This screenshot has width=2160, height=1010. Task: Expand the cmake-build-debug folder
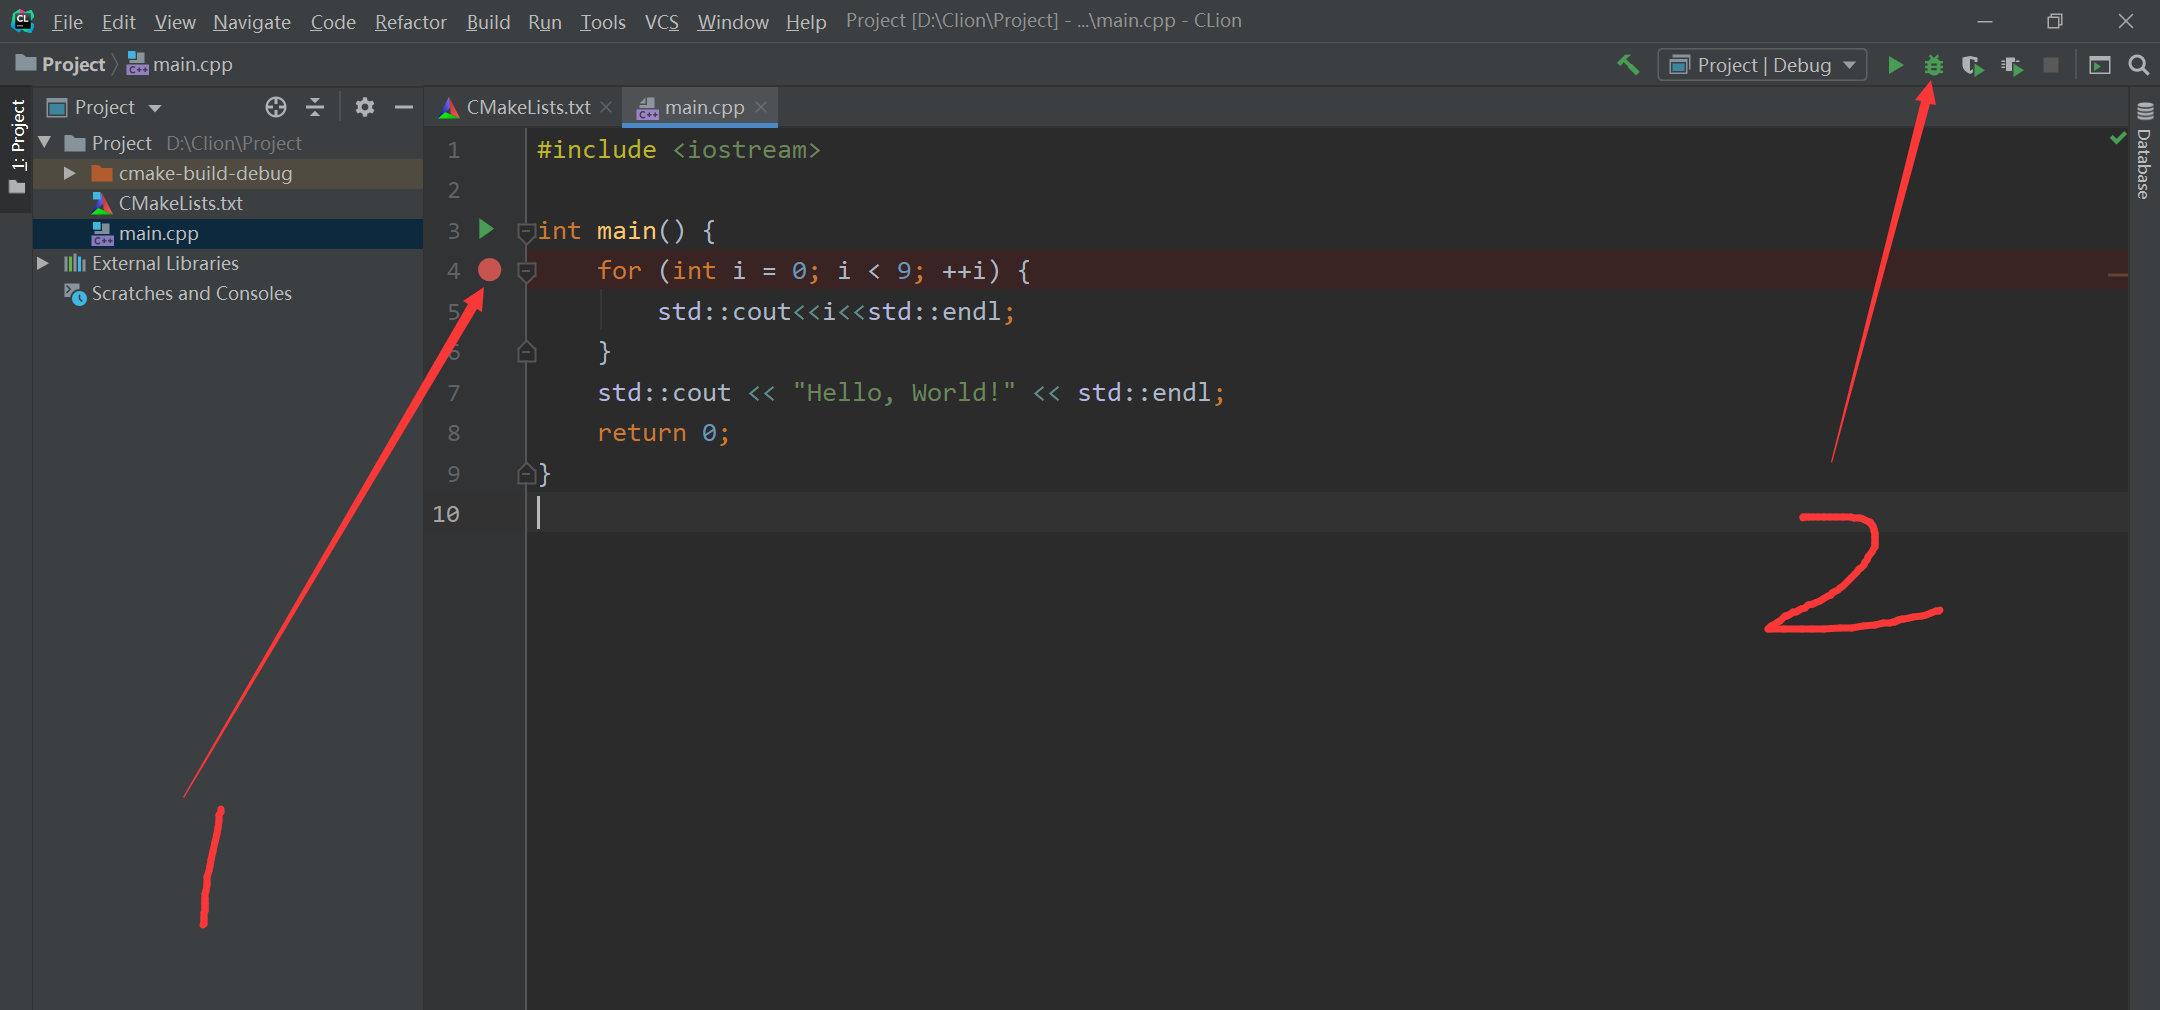[70, 173]
